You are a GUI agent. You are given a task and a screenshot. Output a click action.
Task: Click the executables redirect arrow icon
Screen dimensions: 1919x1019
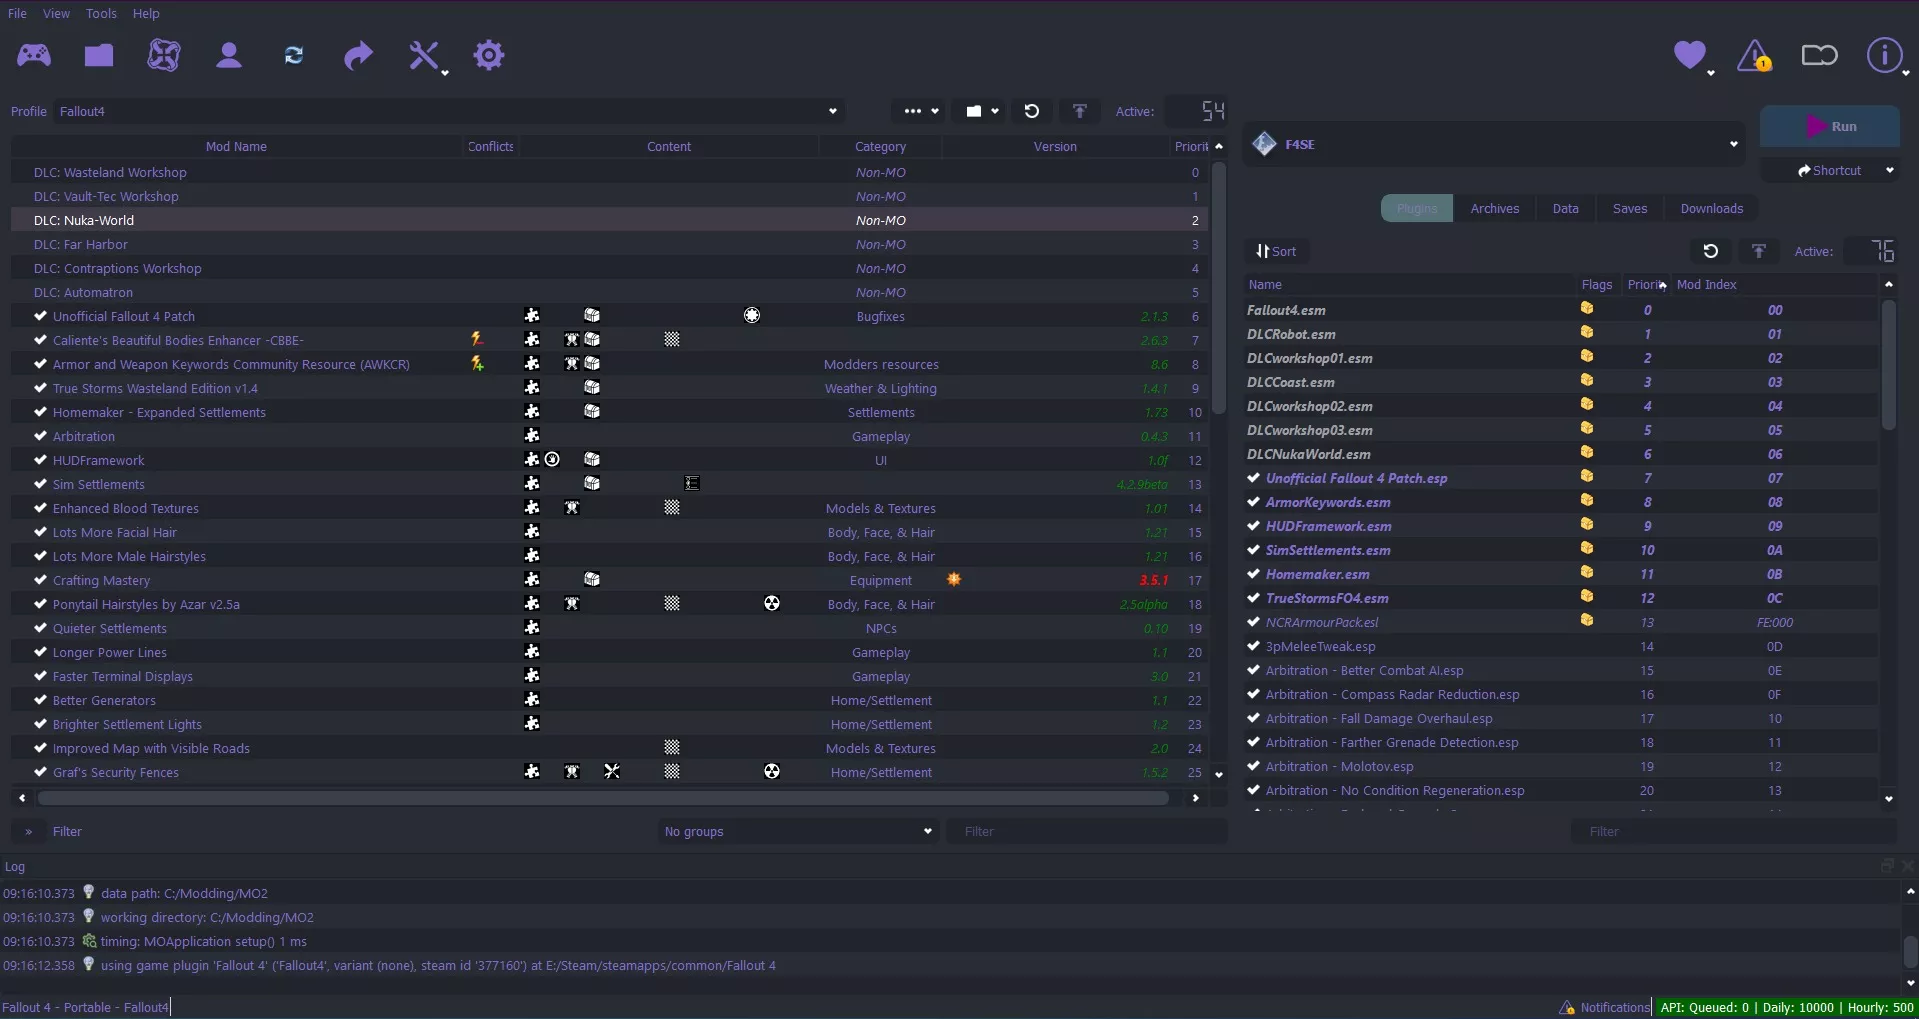(358, 55)
